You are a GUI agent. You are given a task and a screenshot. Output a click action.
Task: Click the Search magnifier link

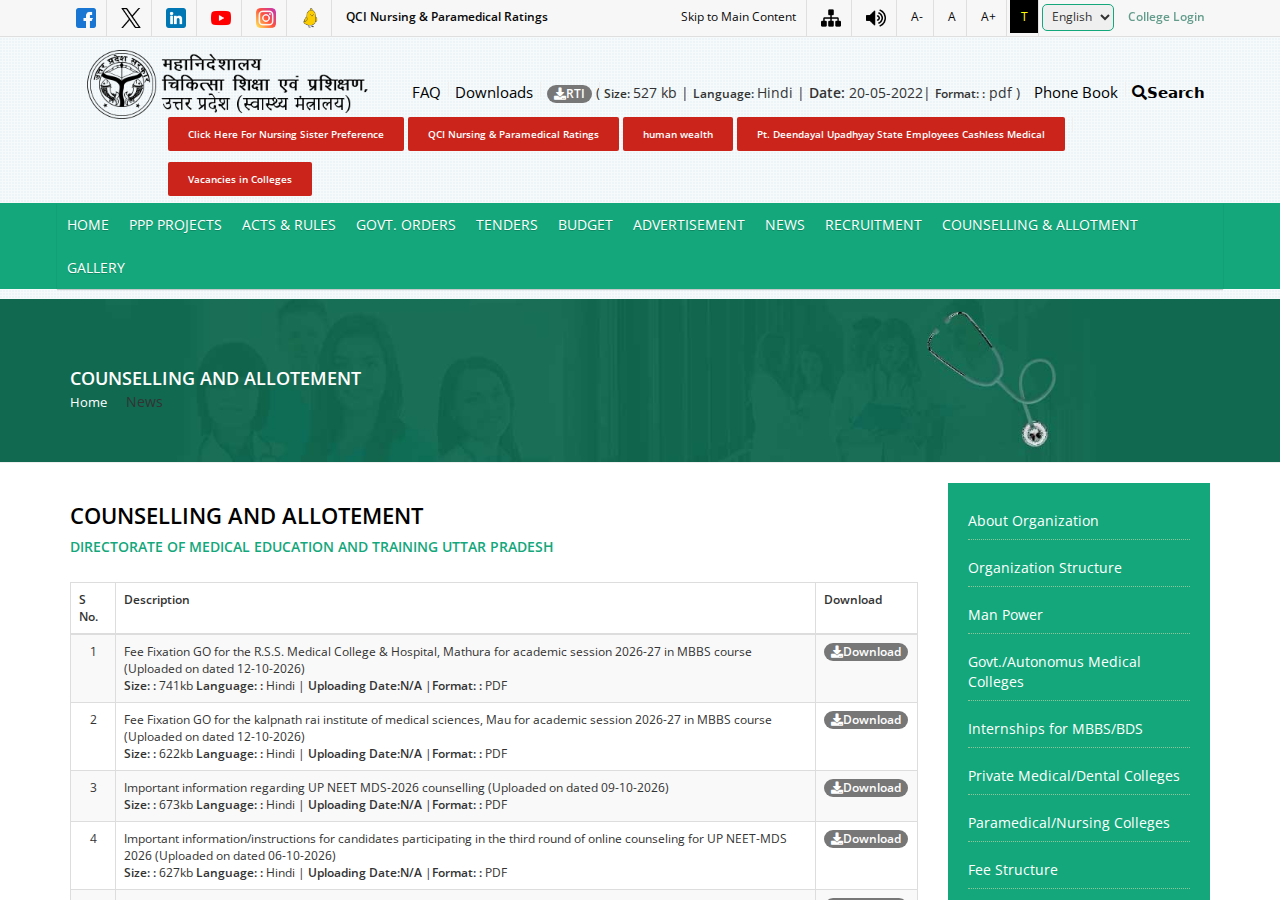click(x=1168, y=92)
